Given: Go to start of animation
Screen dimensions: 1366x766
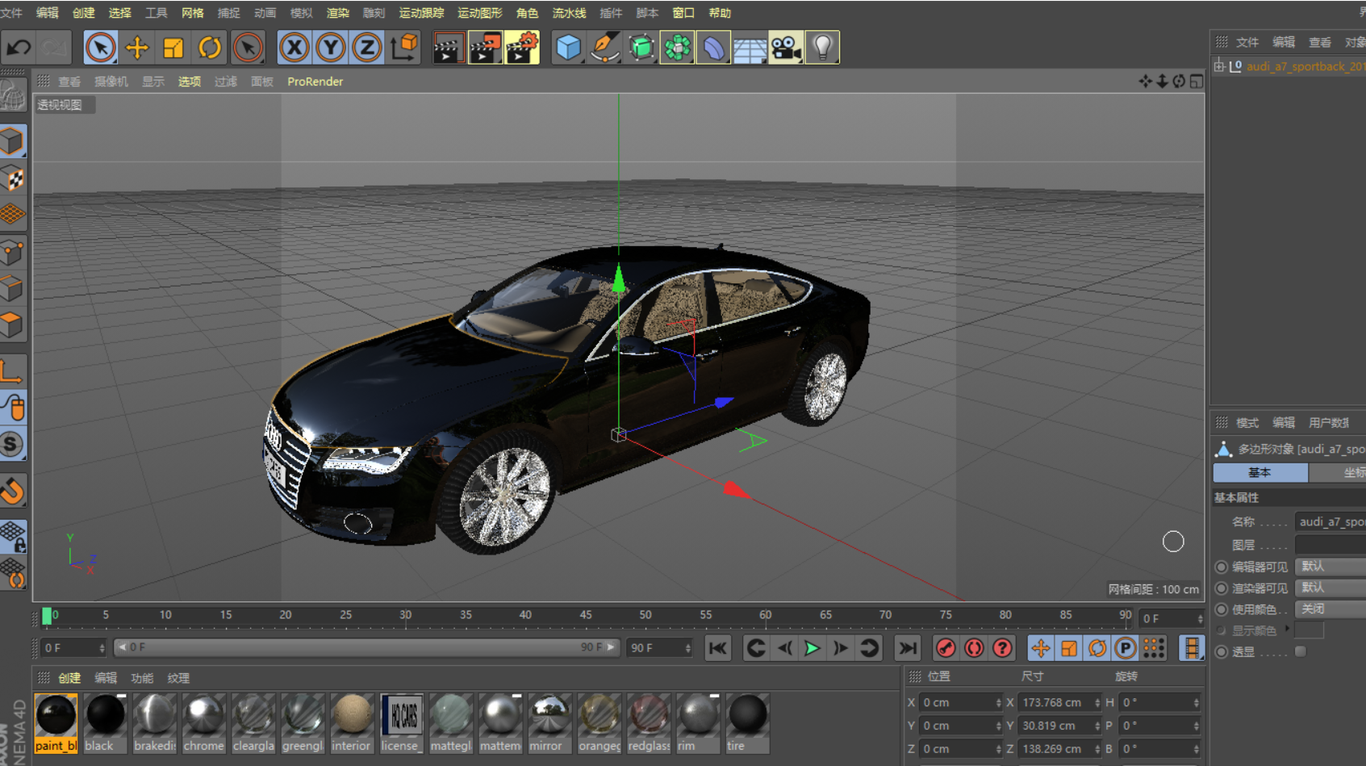Looking at the screenshot, I should [x=718, y=648].
